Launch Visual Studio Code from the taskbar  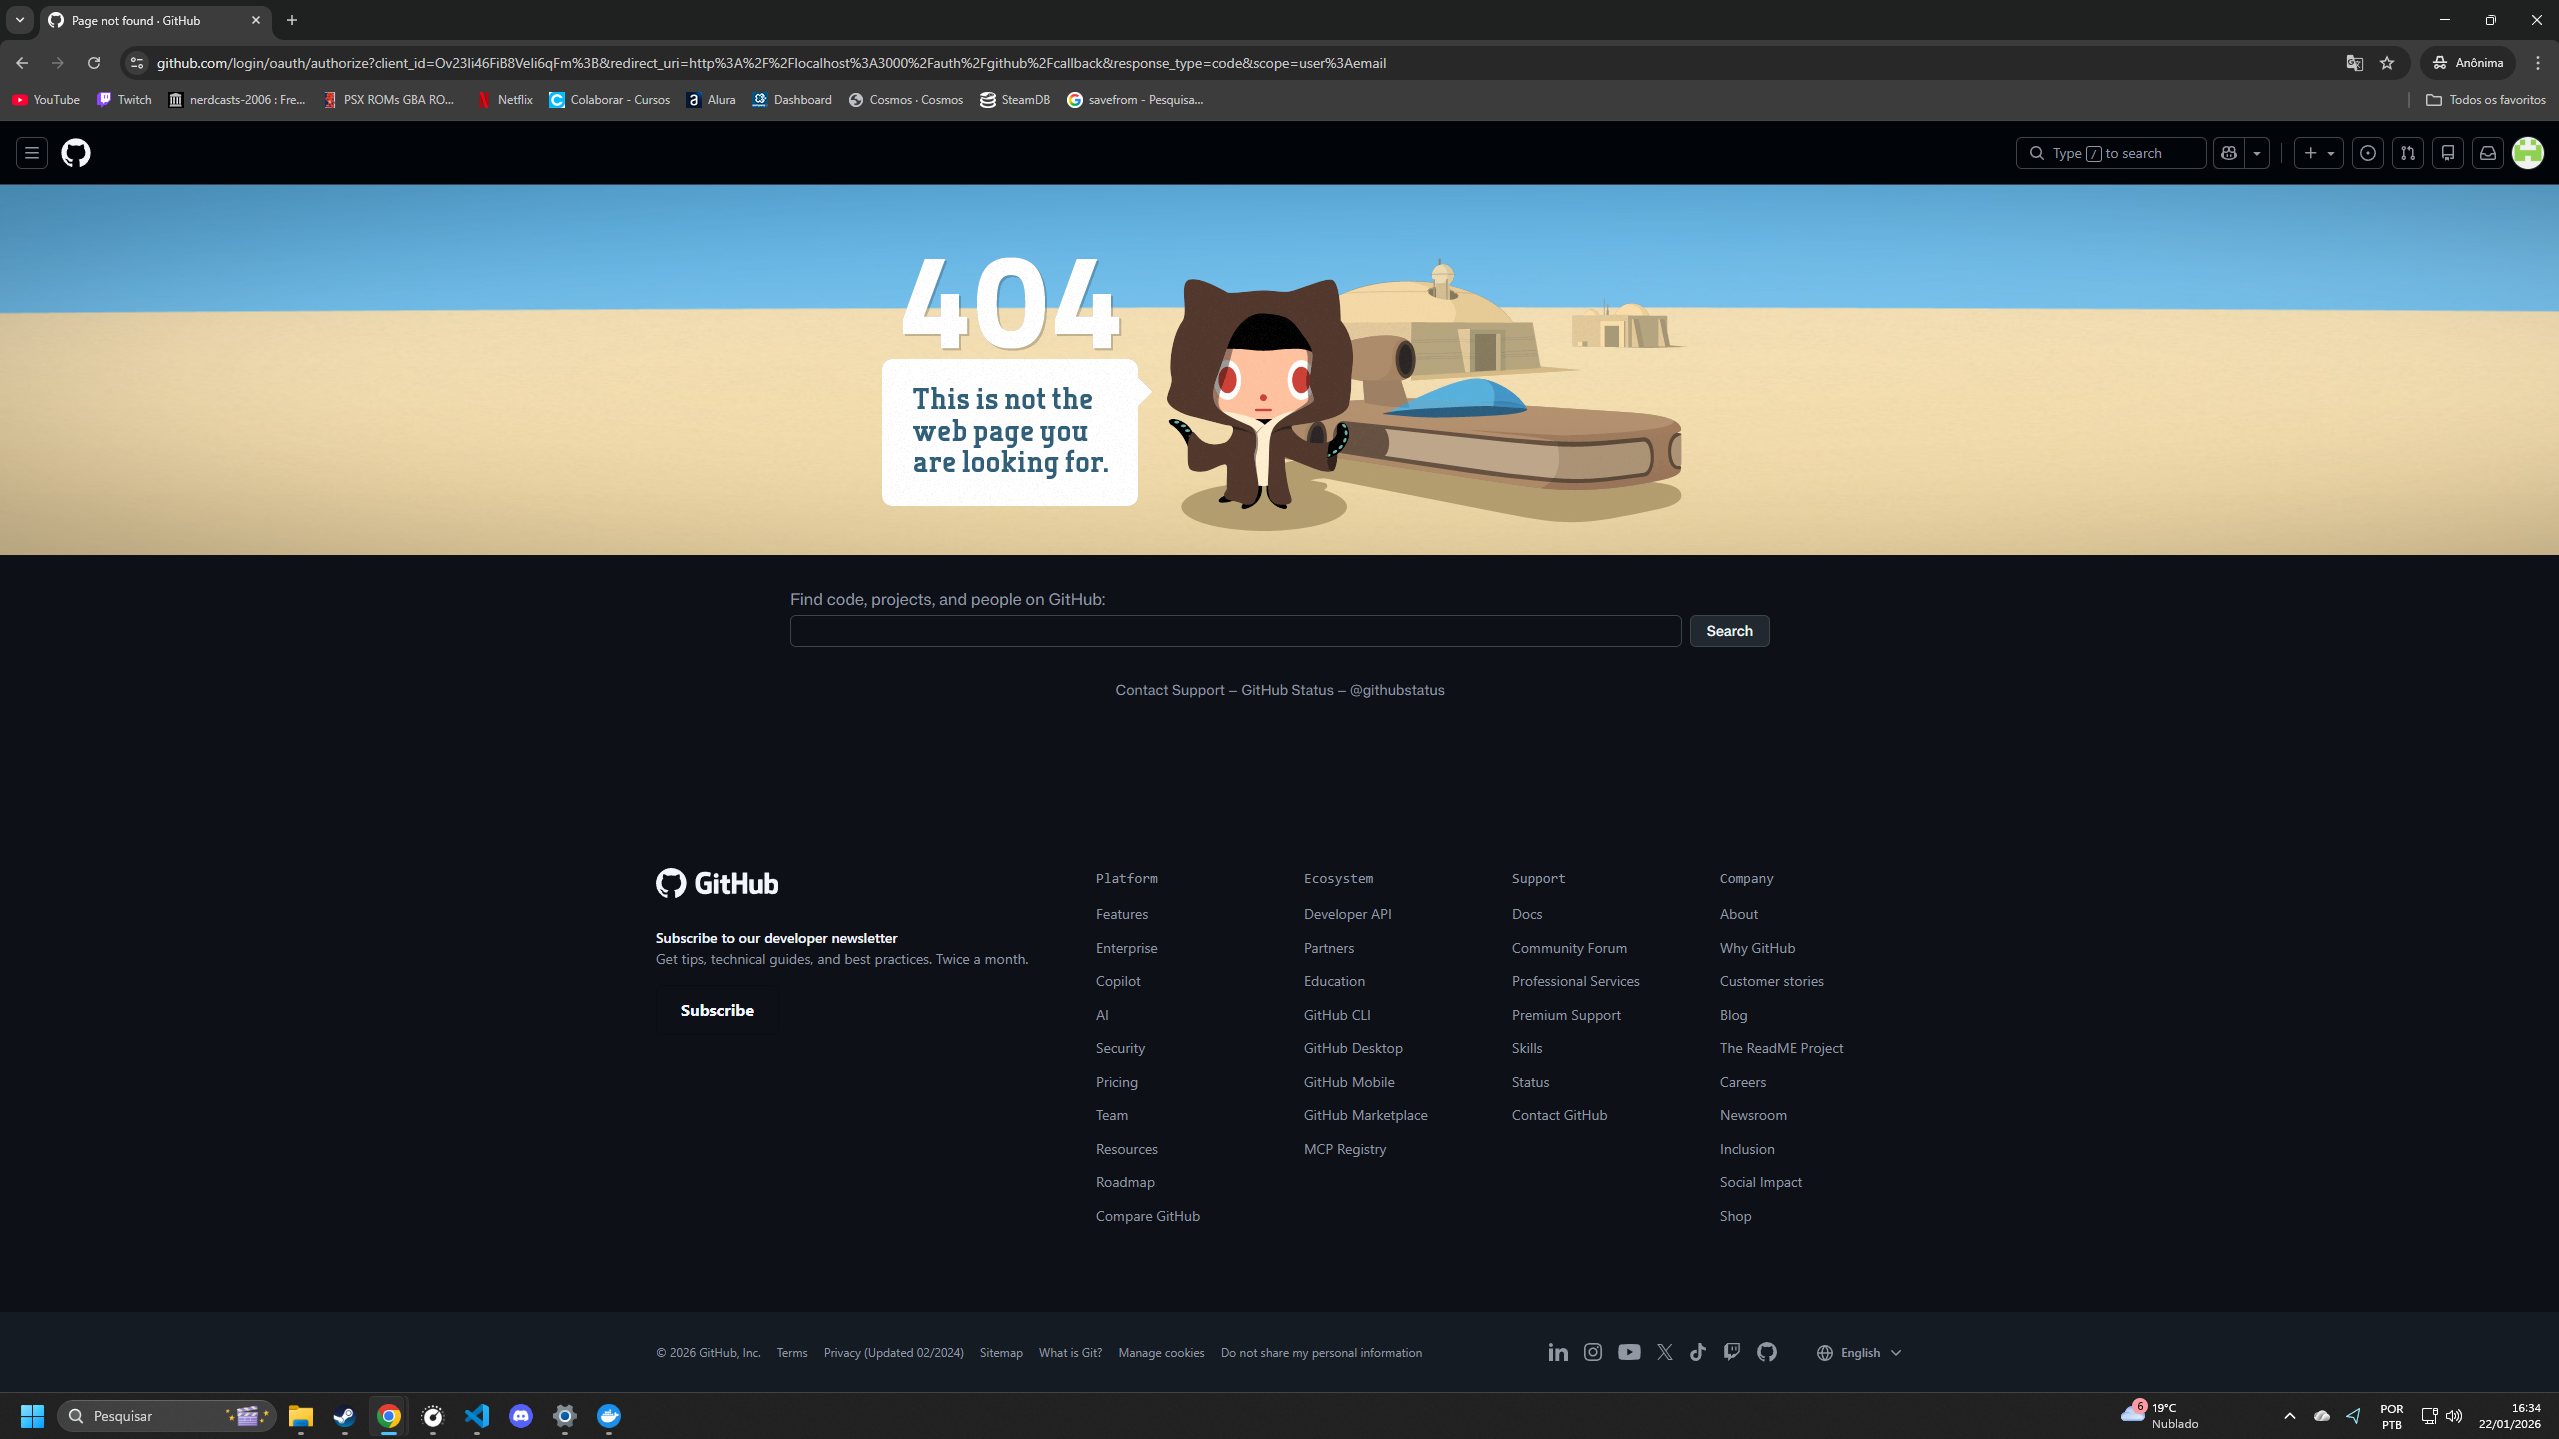click(x=477, y=1415)
